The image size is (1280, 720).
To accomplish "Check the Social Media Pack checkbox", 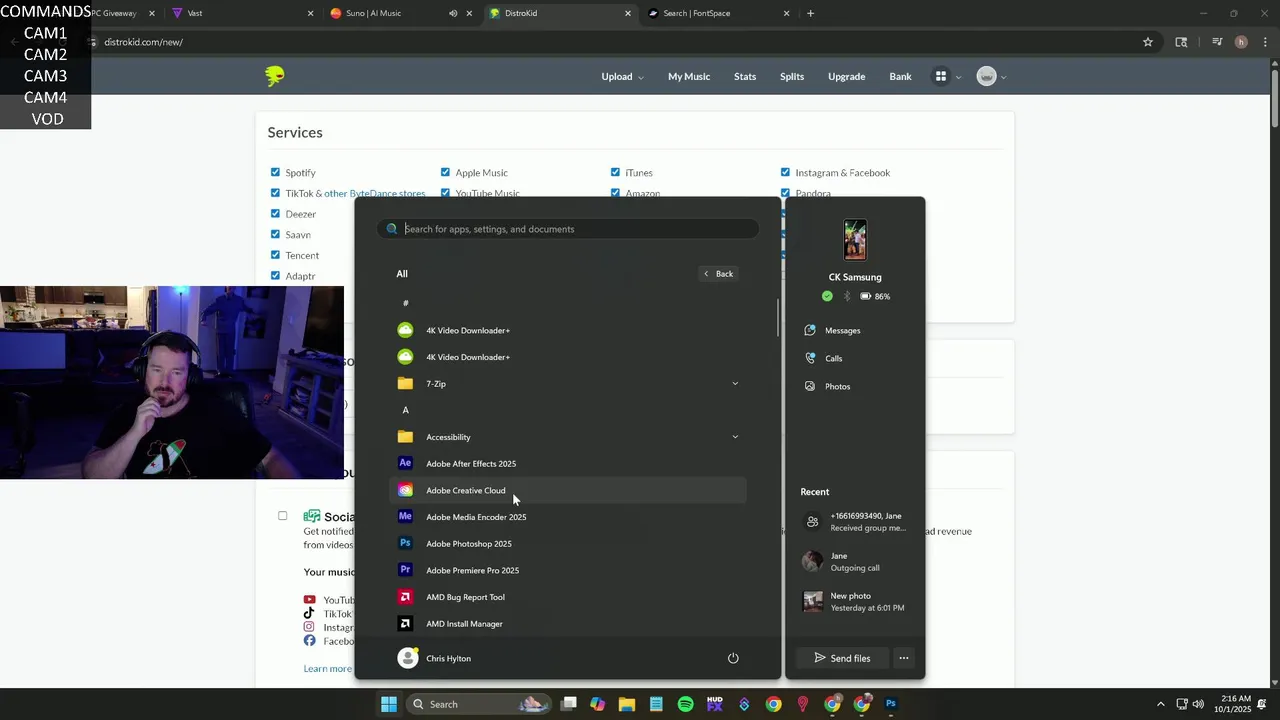I will pyautogui.click(x=282, y=516).
